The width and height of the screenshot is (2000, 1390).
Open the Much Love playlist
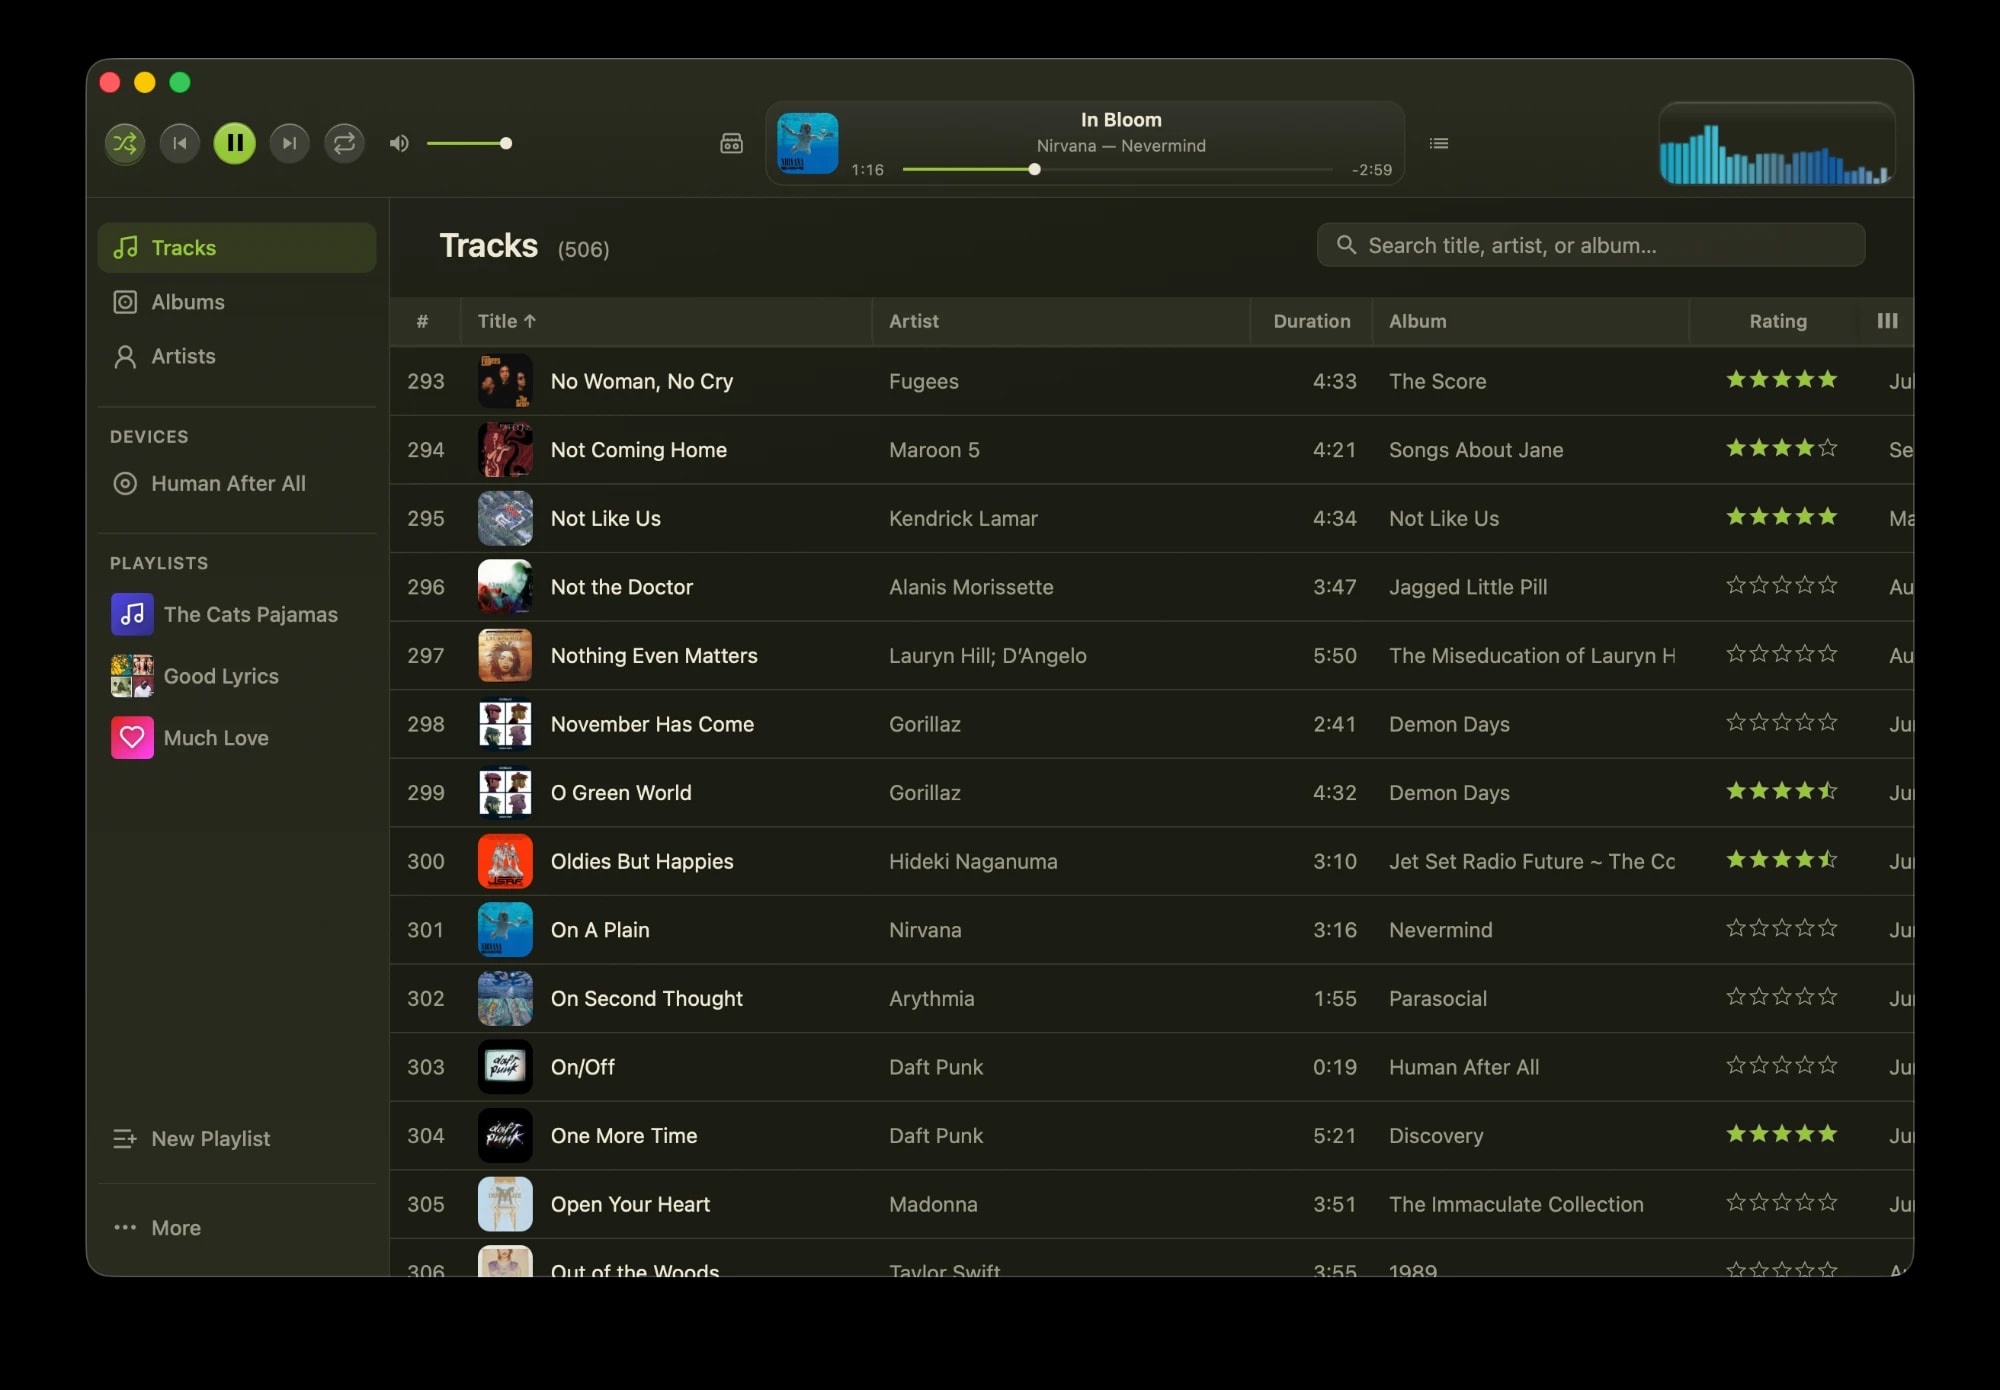click(237, 738)
